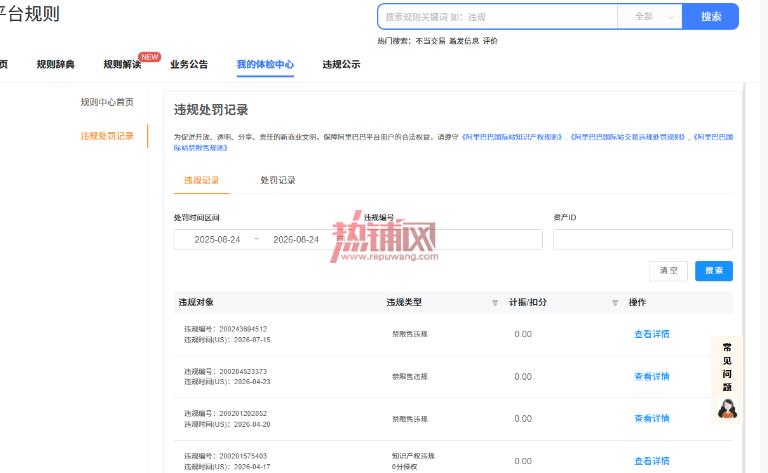Screen dimensions: 768x473
Task: Click the 资产ID input field
Action: coord(643,239)
